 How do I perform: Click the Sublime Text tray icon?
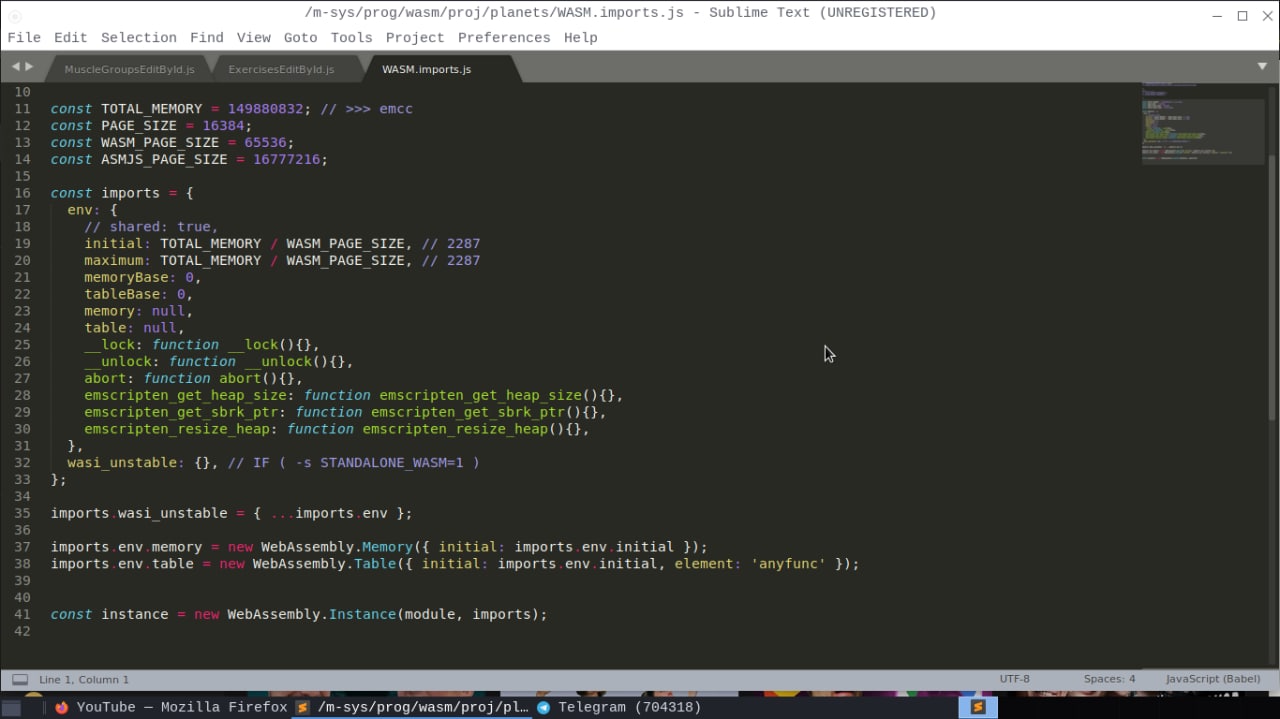(x=978, y=707)
